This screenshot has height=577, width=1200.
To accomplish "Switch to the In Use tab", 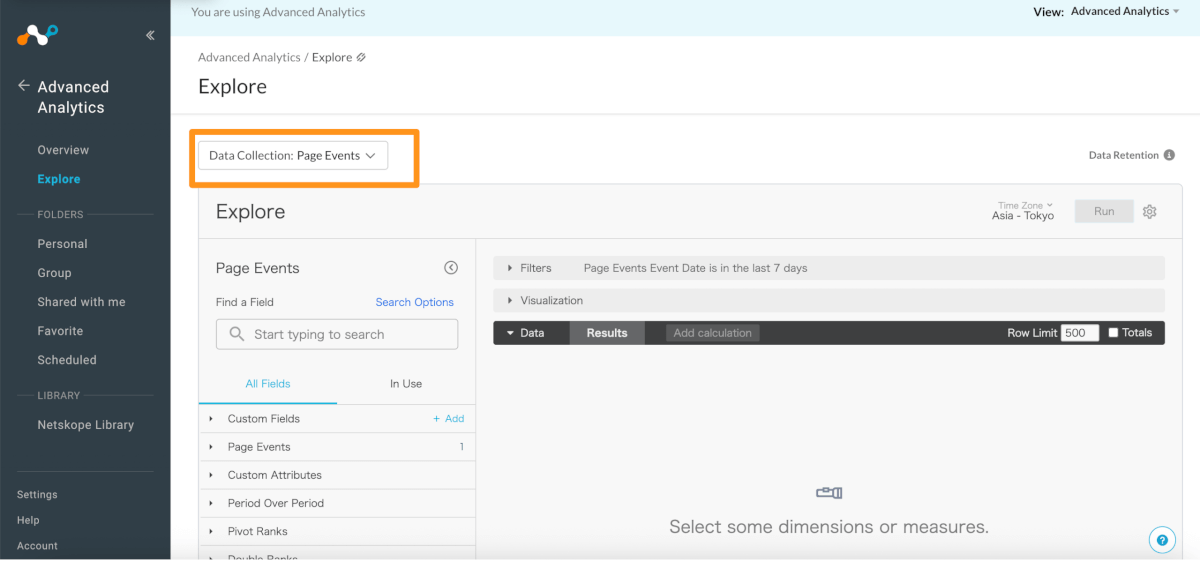I will pyautogui.click(x=405, y=384).
